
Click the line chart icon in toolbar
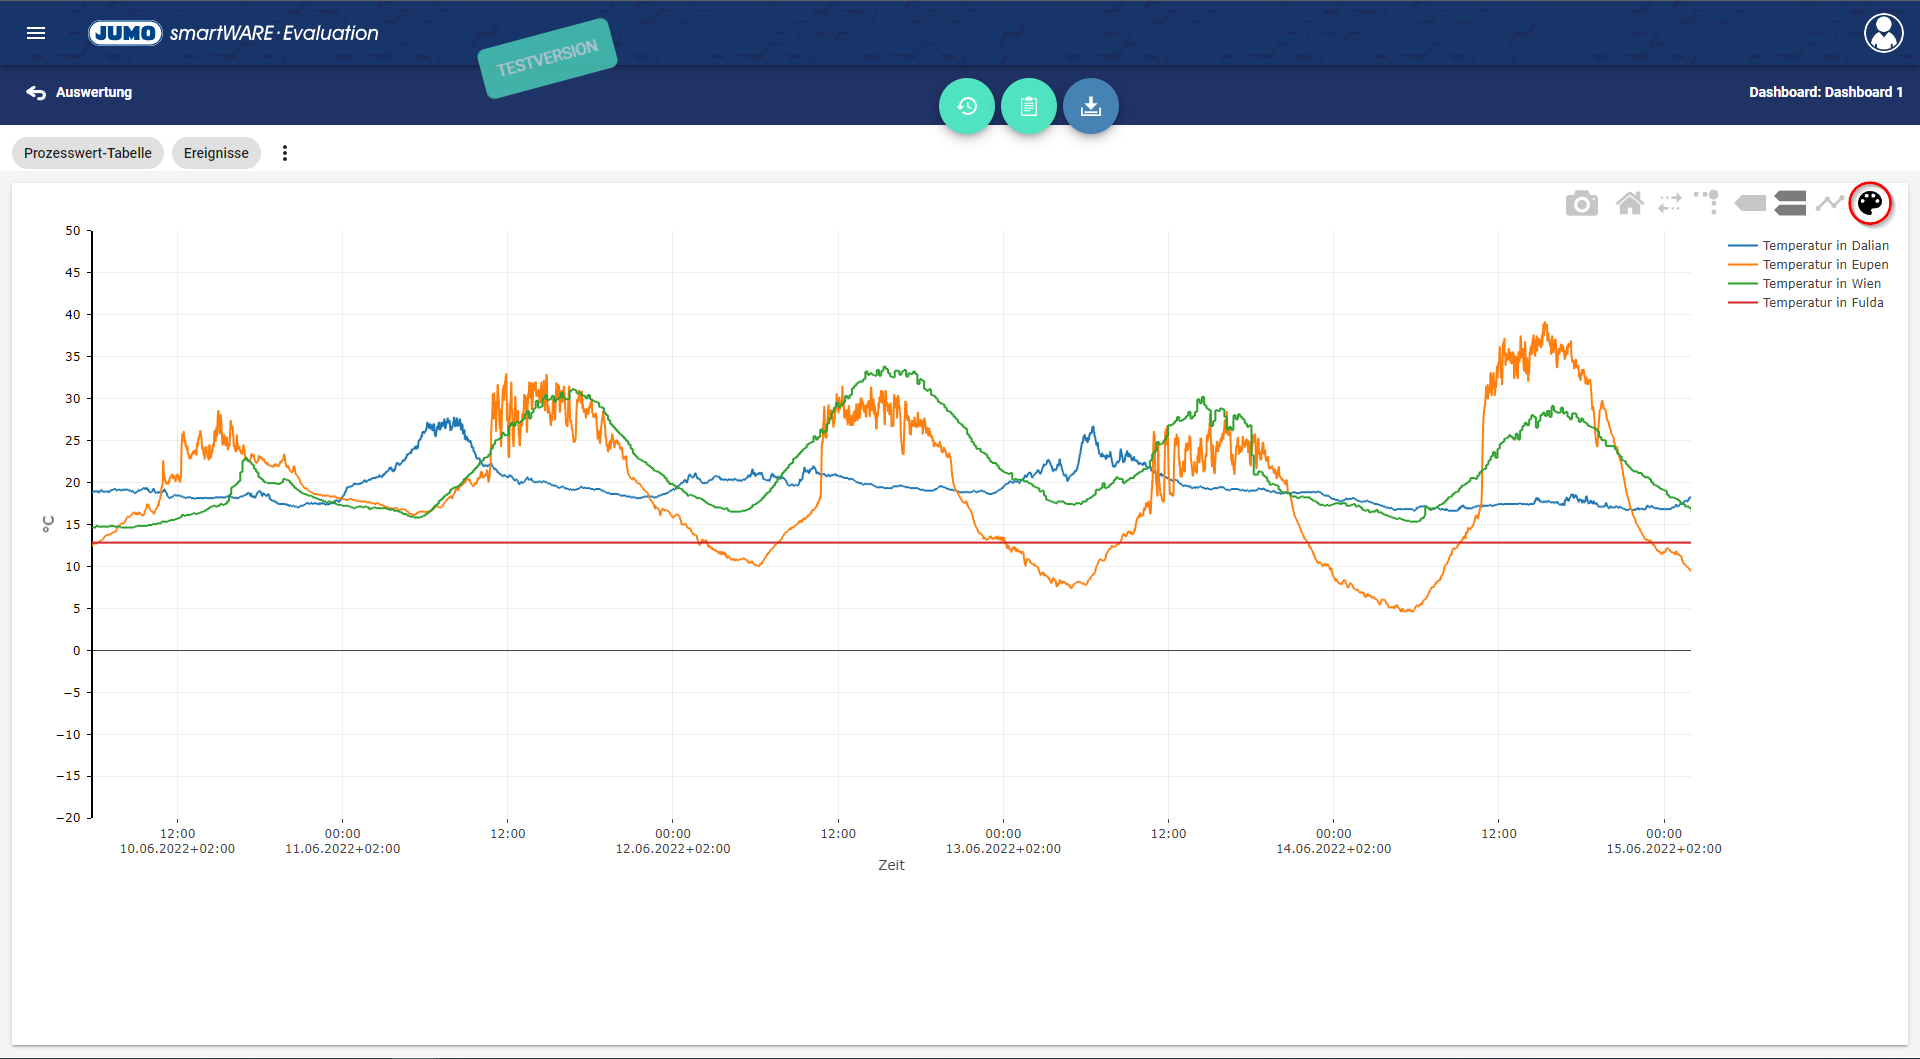(x=1829, y=204)
